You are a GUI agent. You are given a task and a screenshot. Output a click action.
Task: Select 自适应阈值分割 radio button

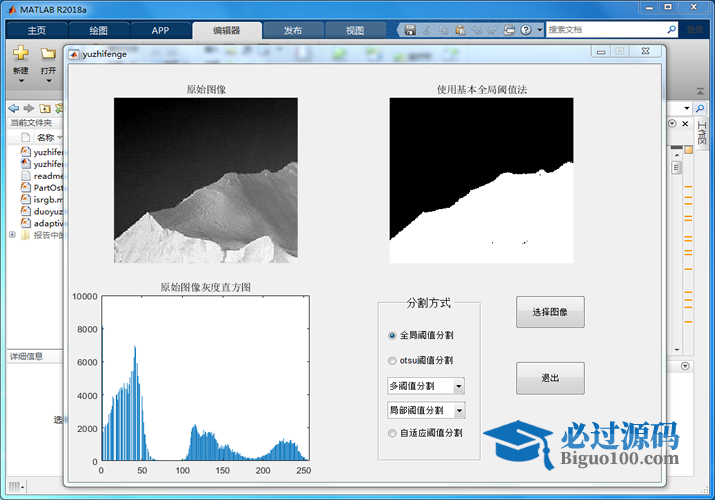pyautogui.click(x=392, y=433)
